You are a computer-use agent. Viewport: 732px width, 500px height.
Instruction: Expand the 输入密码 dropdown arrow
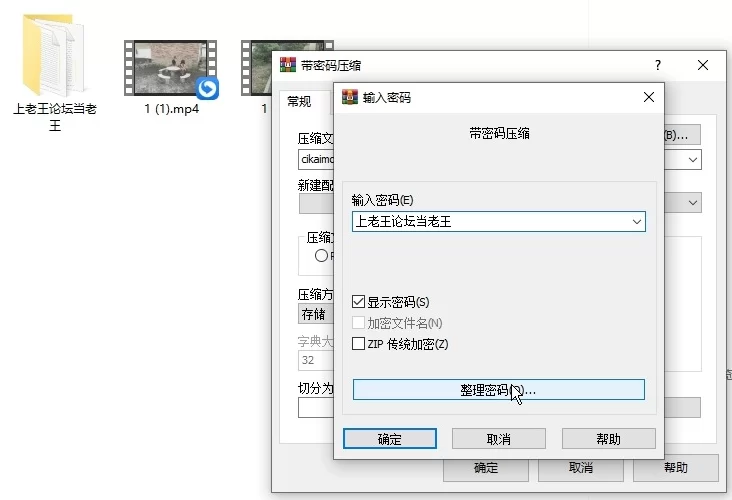636,222
